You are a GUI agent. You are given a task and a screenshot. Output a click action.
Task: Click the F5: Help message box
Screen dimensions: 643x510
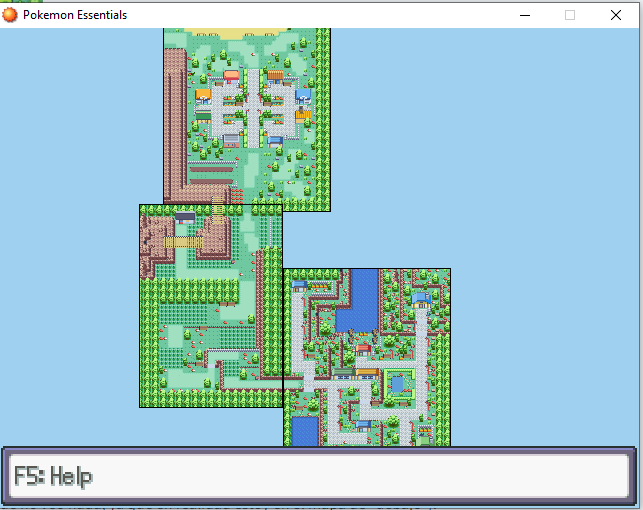point(320,476)
